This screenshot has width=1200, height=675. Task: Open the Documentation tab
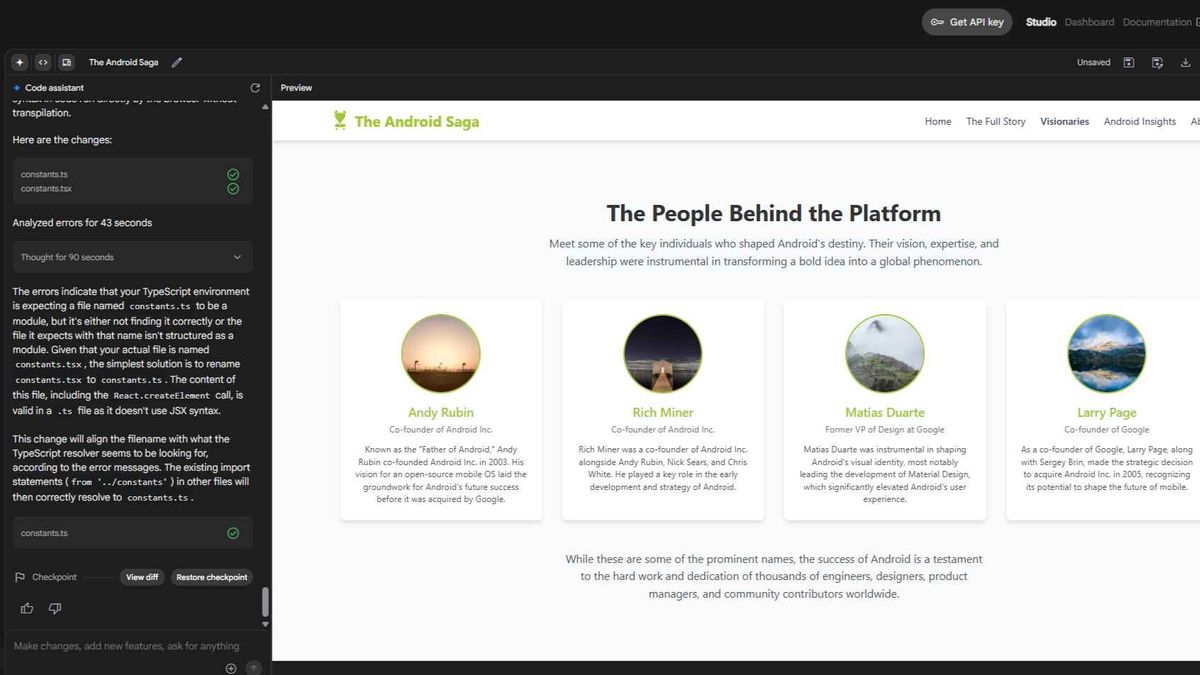point(1157,22)
